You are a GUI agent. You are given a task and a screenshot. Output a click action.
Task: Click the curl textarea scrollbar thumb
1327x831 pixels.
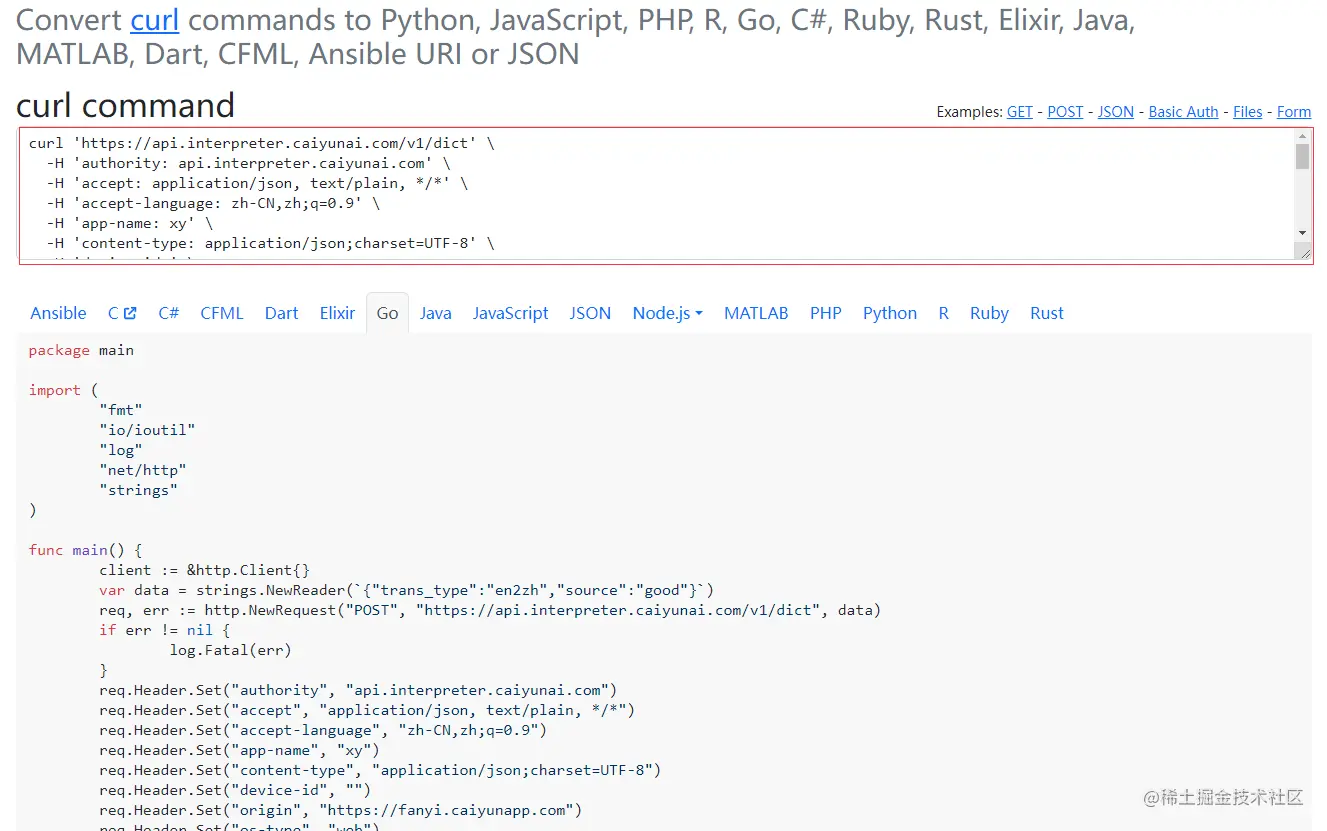[1302, 157]
